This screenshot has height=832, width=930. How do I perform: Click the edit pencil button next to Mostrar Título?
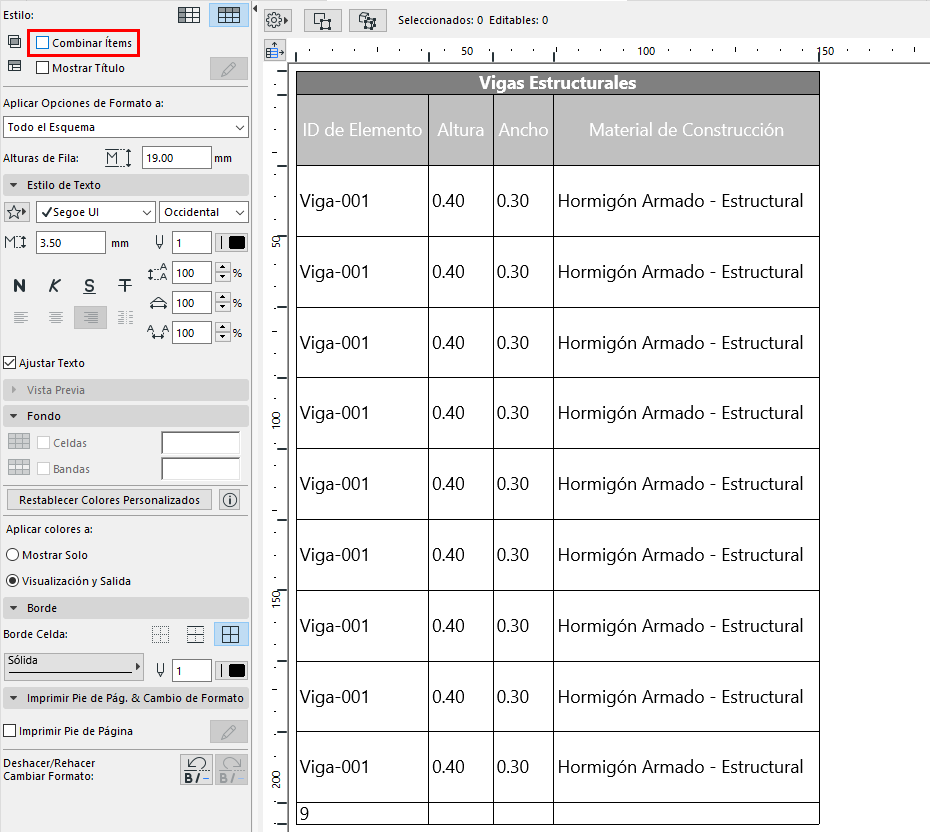tap(228, 69)
